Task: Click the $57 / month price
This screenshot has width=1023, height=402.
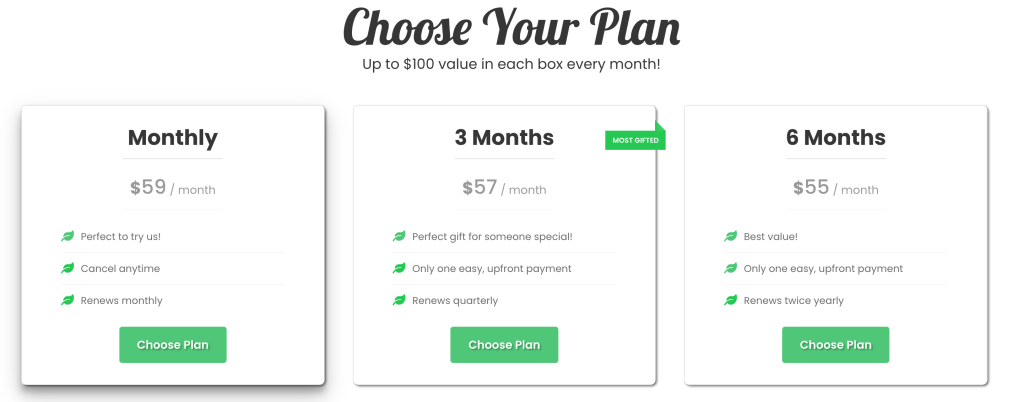Action: [x=504, y=188]
